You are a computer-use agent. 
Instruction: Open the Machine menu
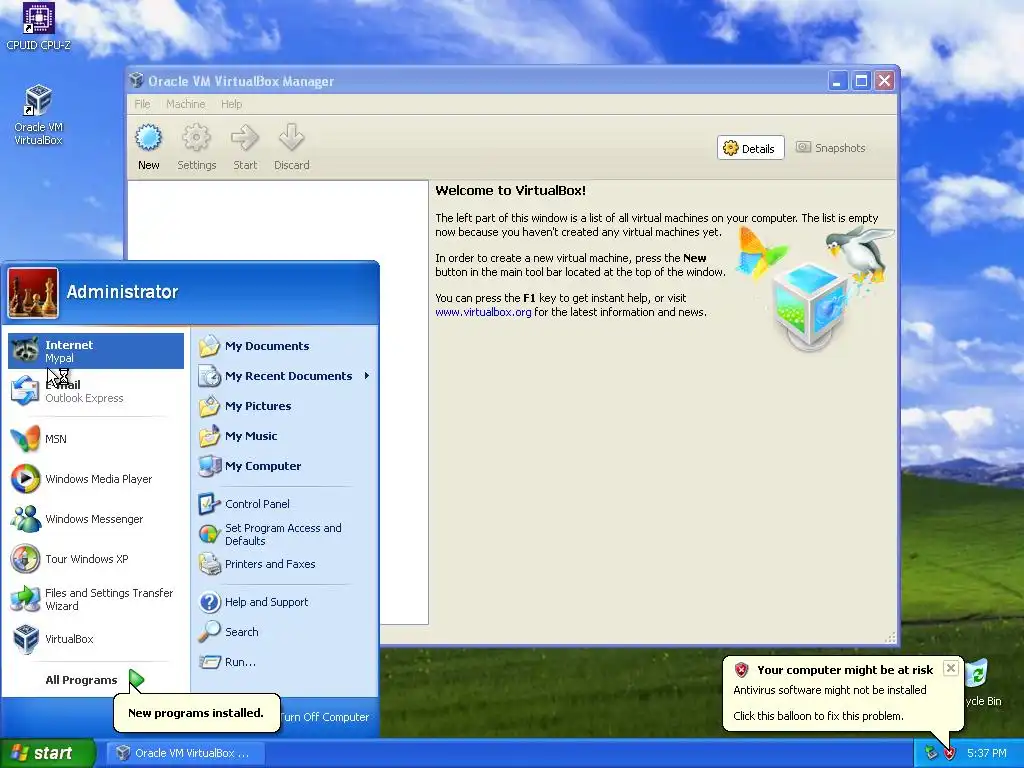pyautogui.click(x=185, y=104)
